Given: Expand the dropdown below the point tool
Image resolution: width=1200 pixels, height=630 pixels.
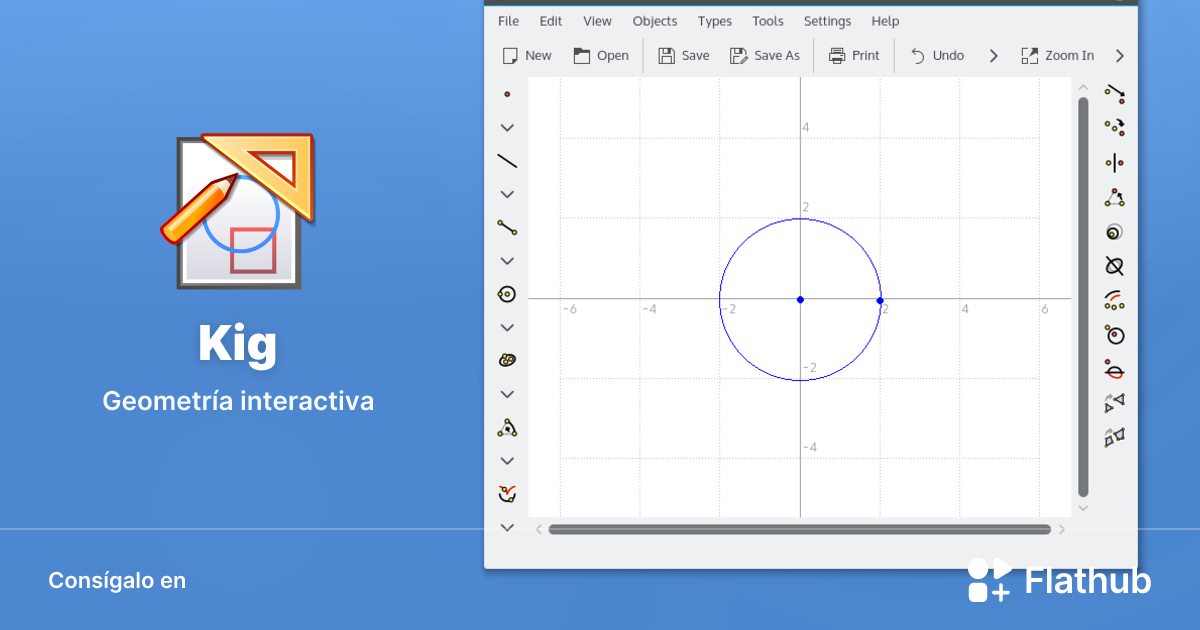Looking at the screenshot, I should coord(507,128).
